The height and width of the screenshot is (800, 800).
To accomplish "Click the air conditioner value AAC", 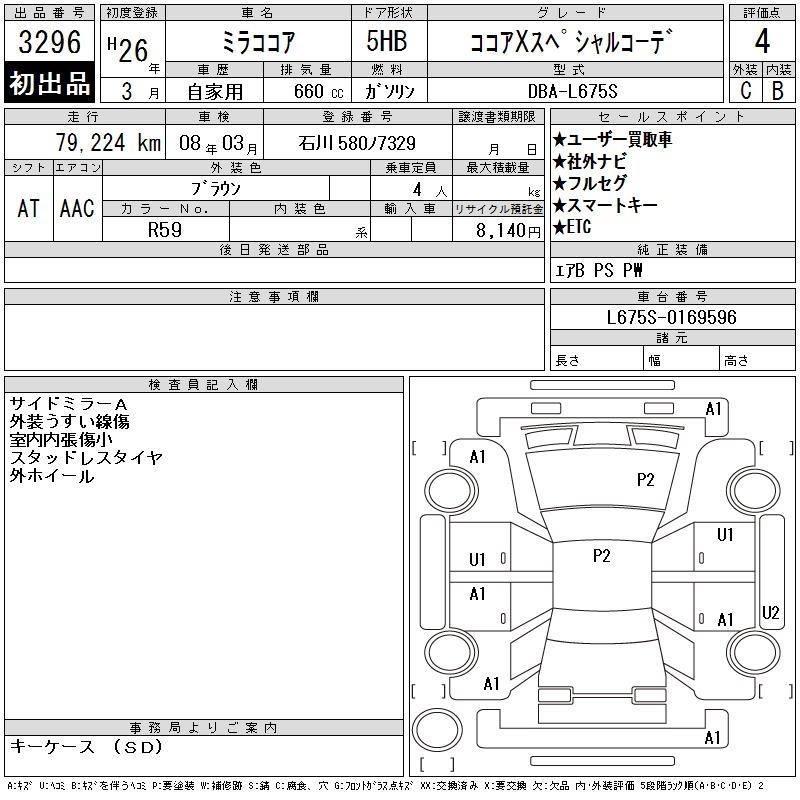I will tap(77, 209).
